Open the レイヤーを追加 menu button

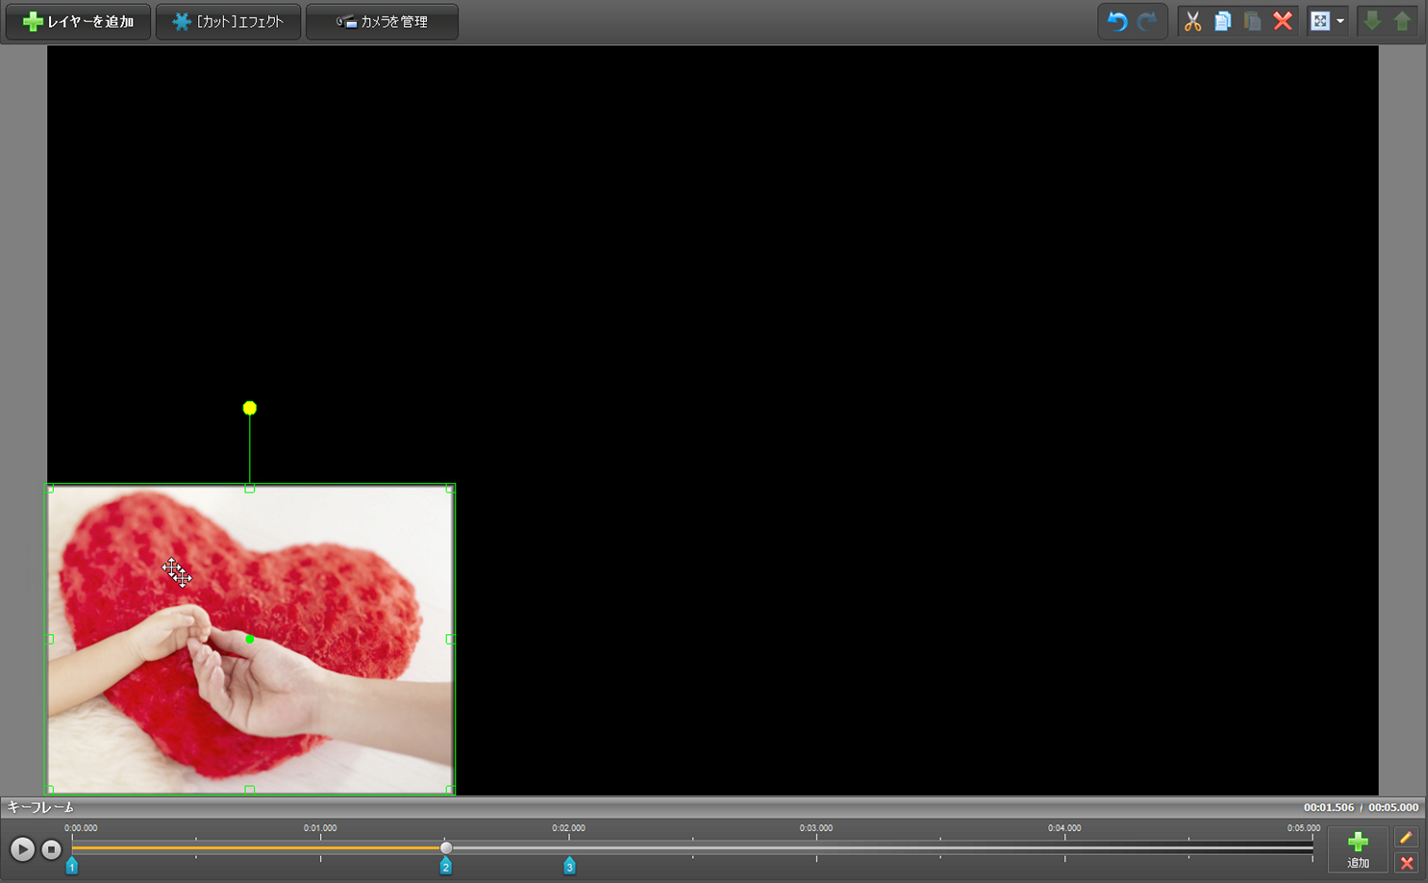point(78,21)
